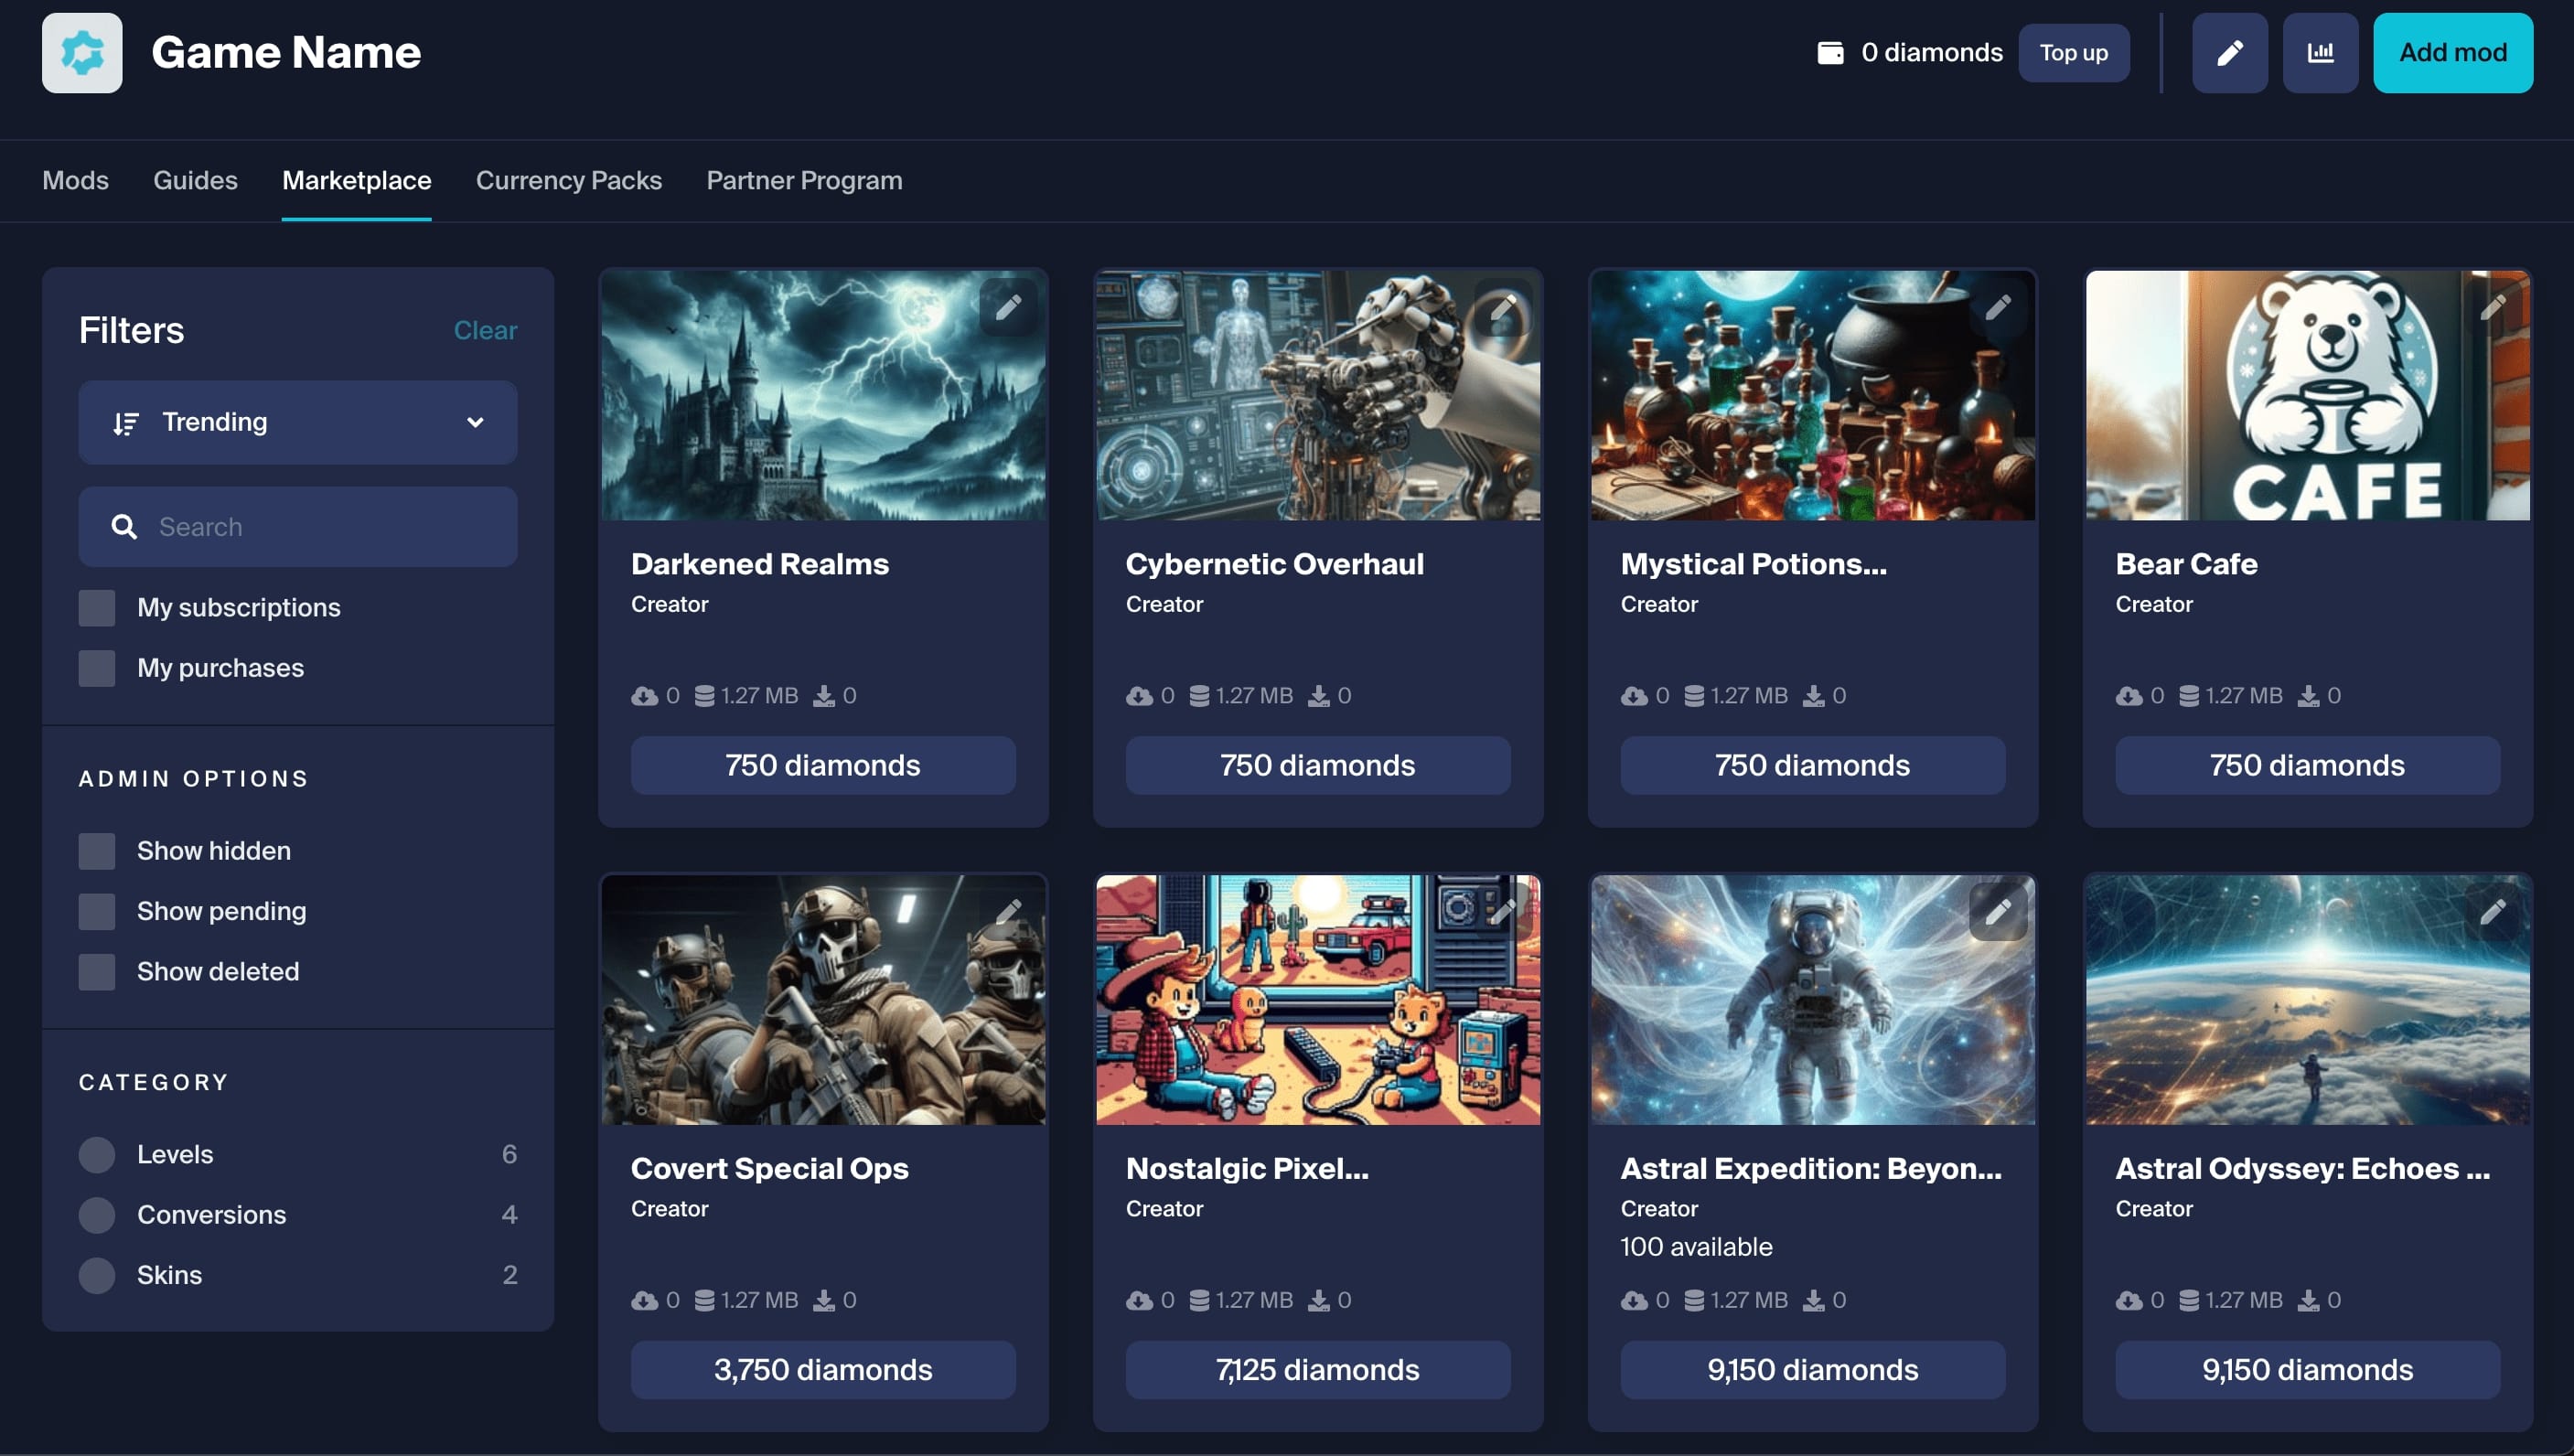Click the Add mod button
Image resolution: width=2574 pixels, height=1456 pixels.
(x=2453, y=52)
